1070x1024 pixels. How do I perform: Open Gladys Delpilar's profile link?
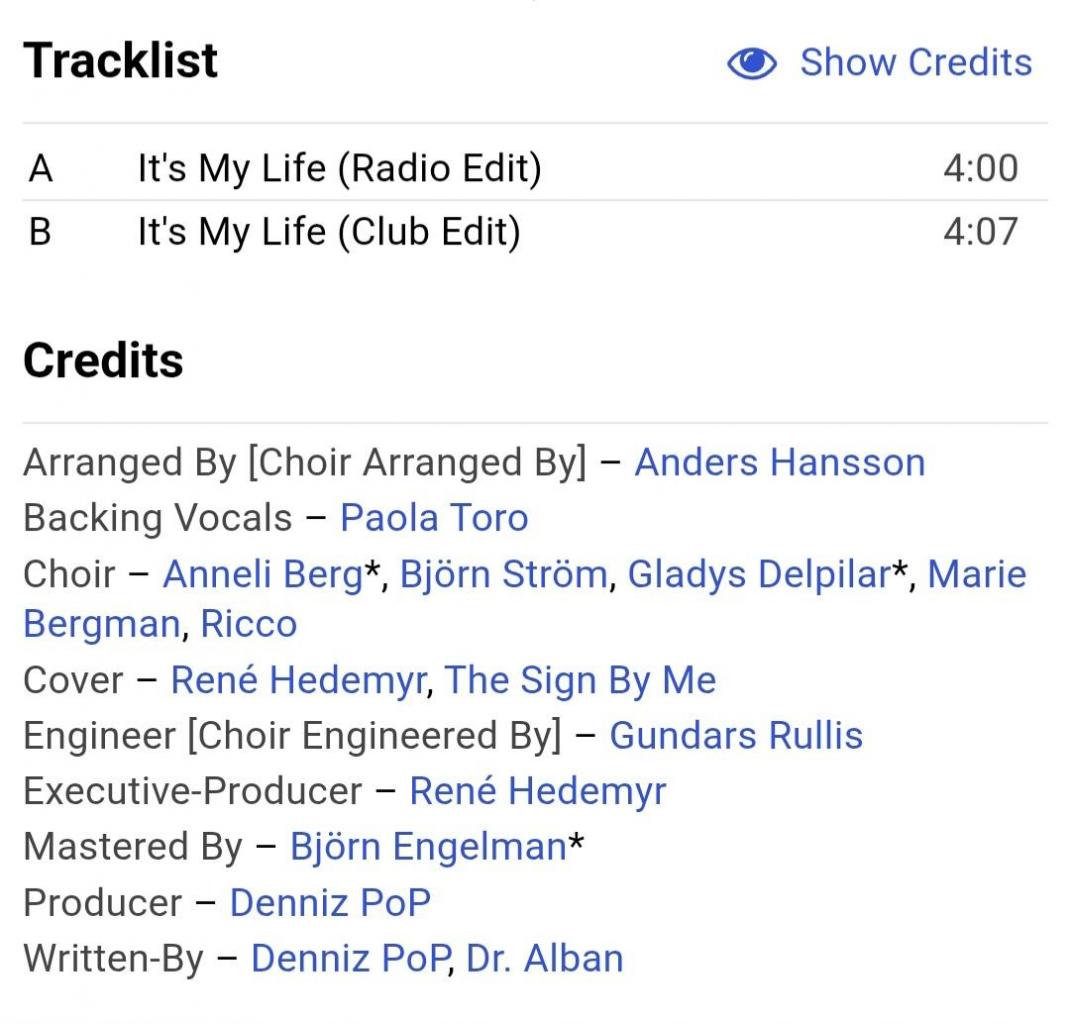click(758, 575)
